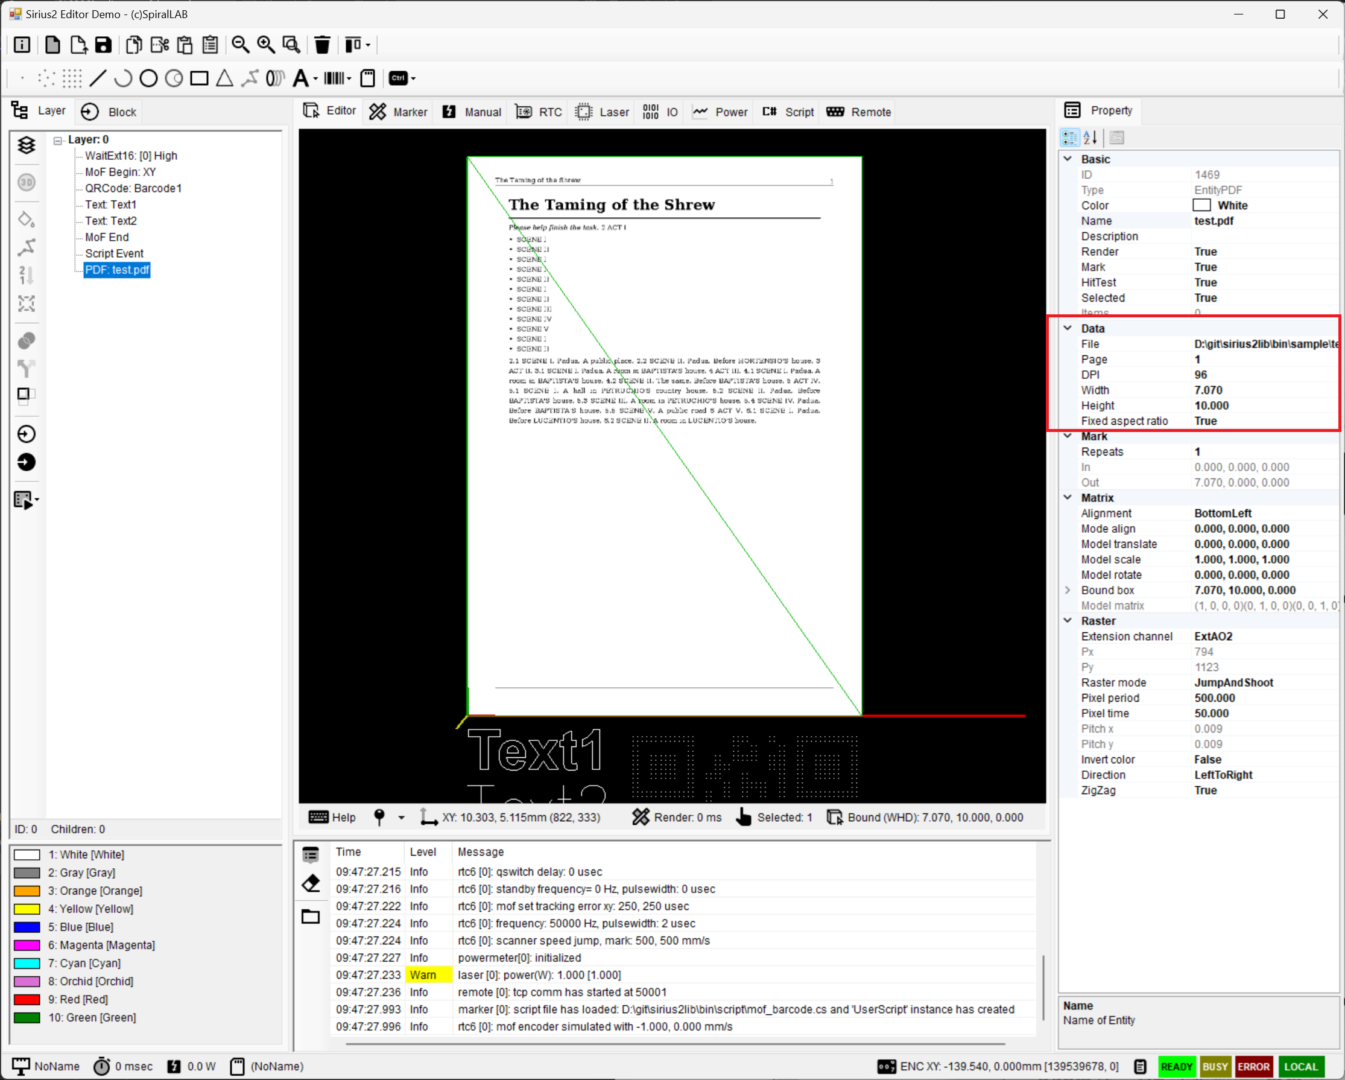1345x1080 pixels.
Task: Open the Laser tab
Action: (x=603, y=112)
